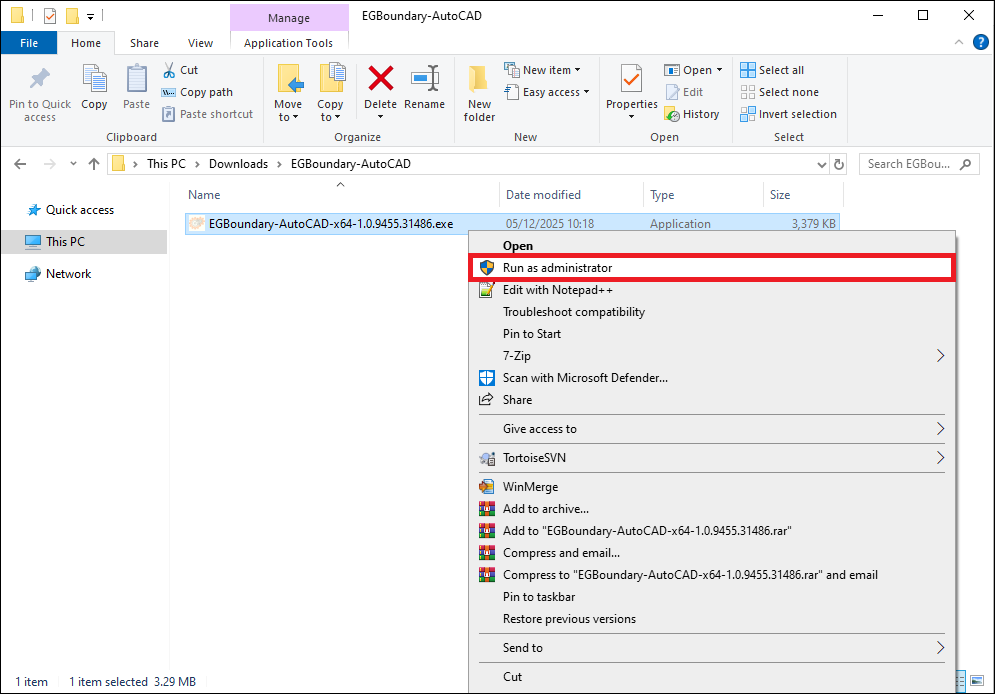
Task: Click the History ribbon button
Action: point(692,114)
